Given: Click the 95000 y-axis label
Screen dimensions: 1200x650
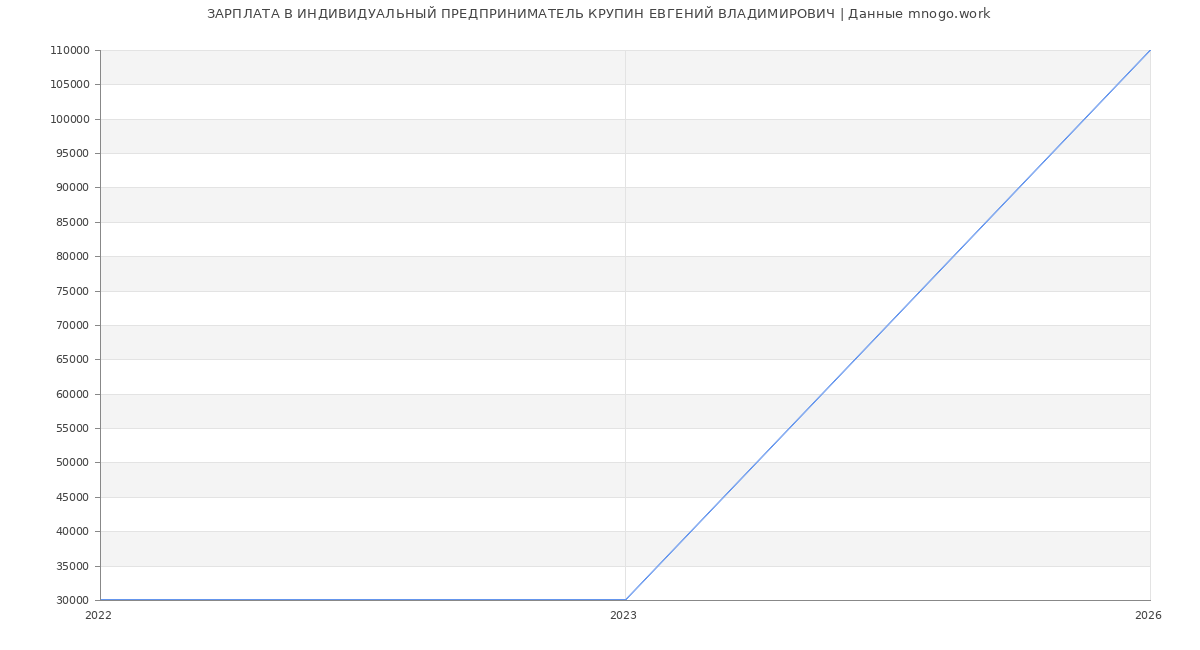Looking at the screenshot, I should point(72,154).
